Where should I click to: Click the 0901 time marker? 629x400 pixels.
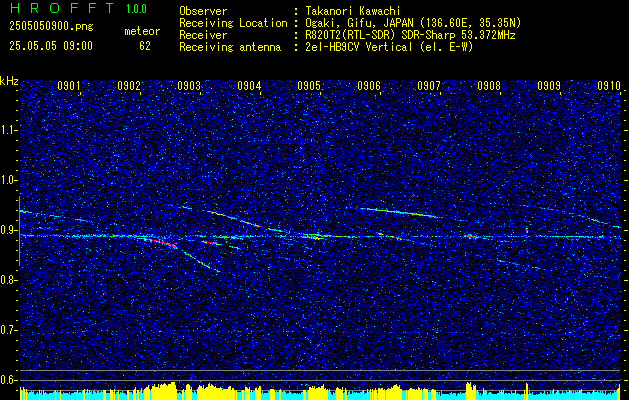[x=69, y=86]
